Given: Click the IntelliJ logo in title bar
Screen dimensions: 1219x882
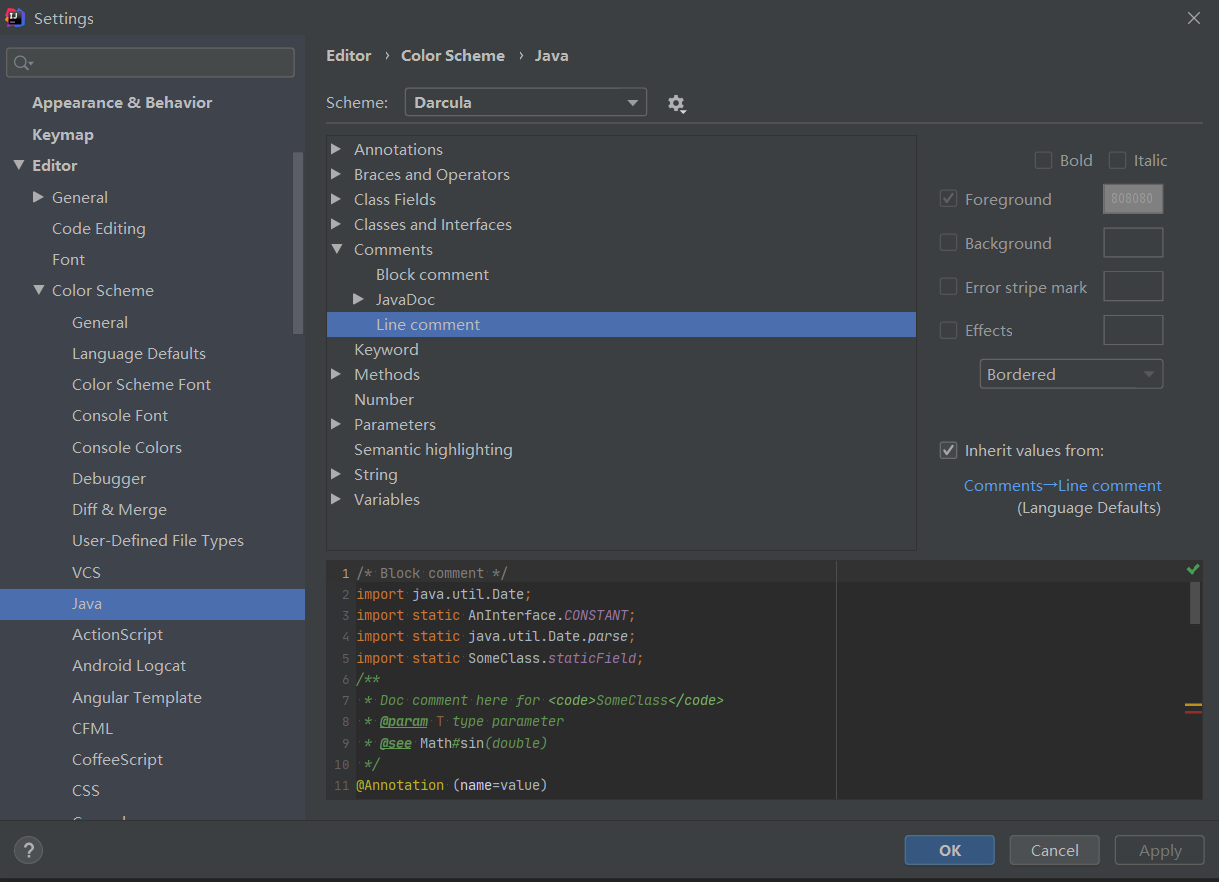Looking at the screenshot, I should pyautogui.click(x=16, y=18).
